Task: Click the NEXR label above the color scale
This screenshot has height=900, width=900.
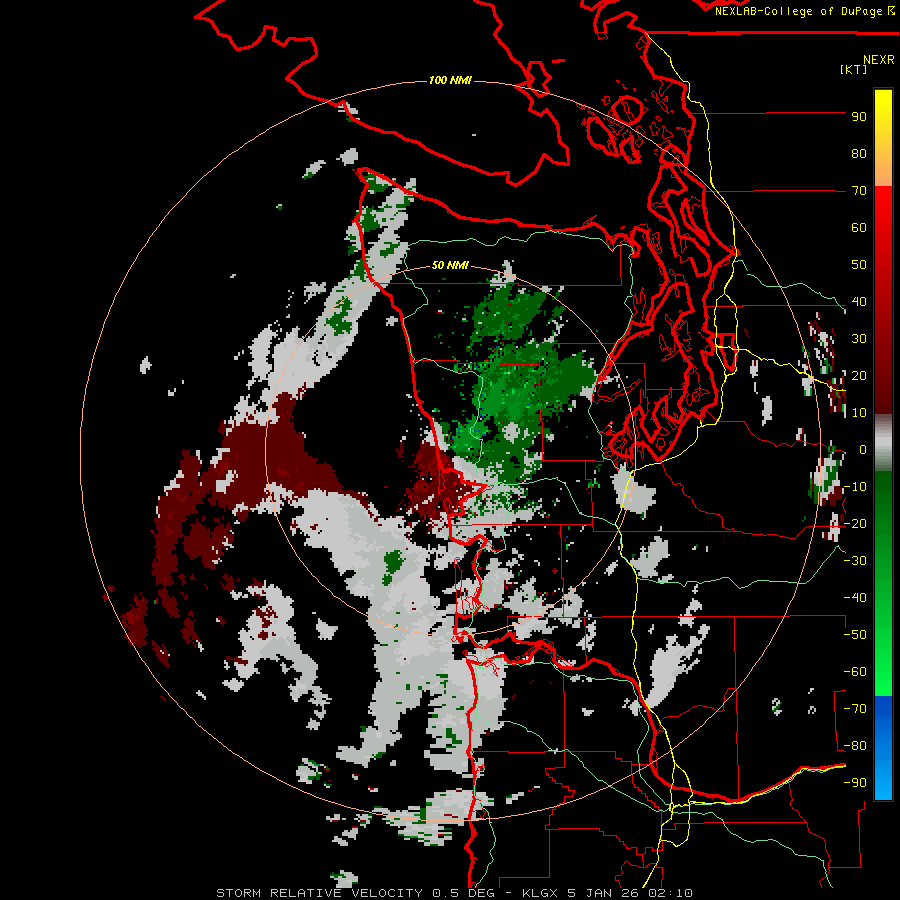Action: (x=879, y=60)
